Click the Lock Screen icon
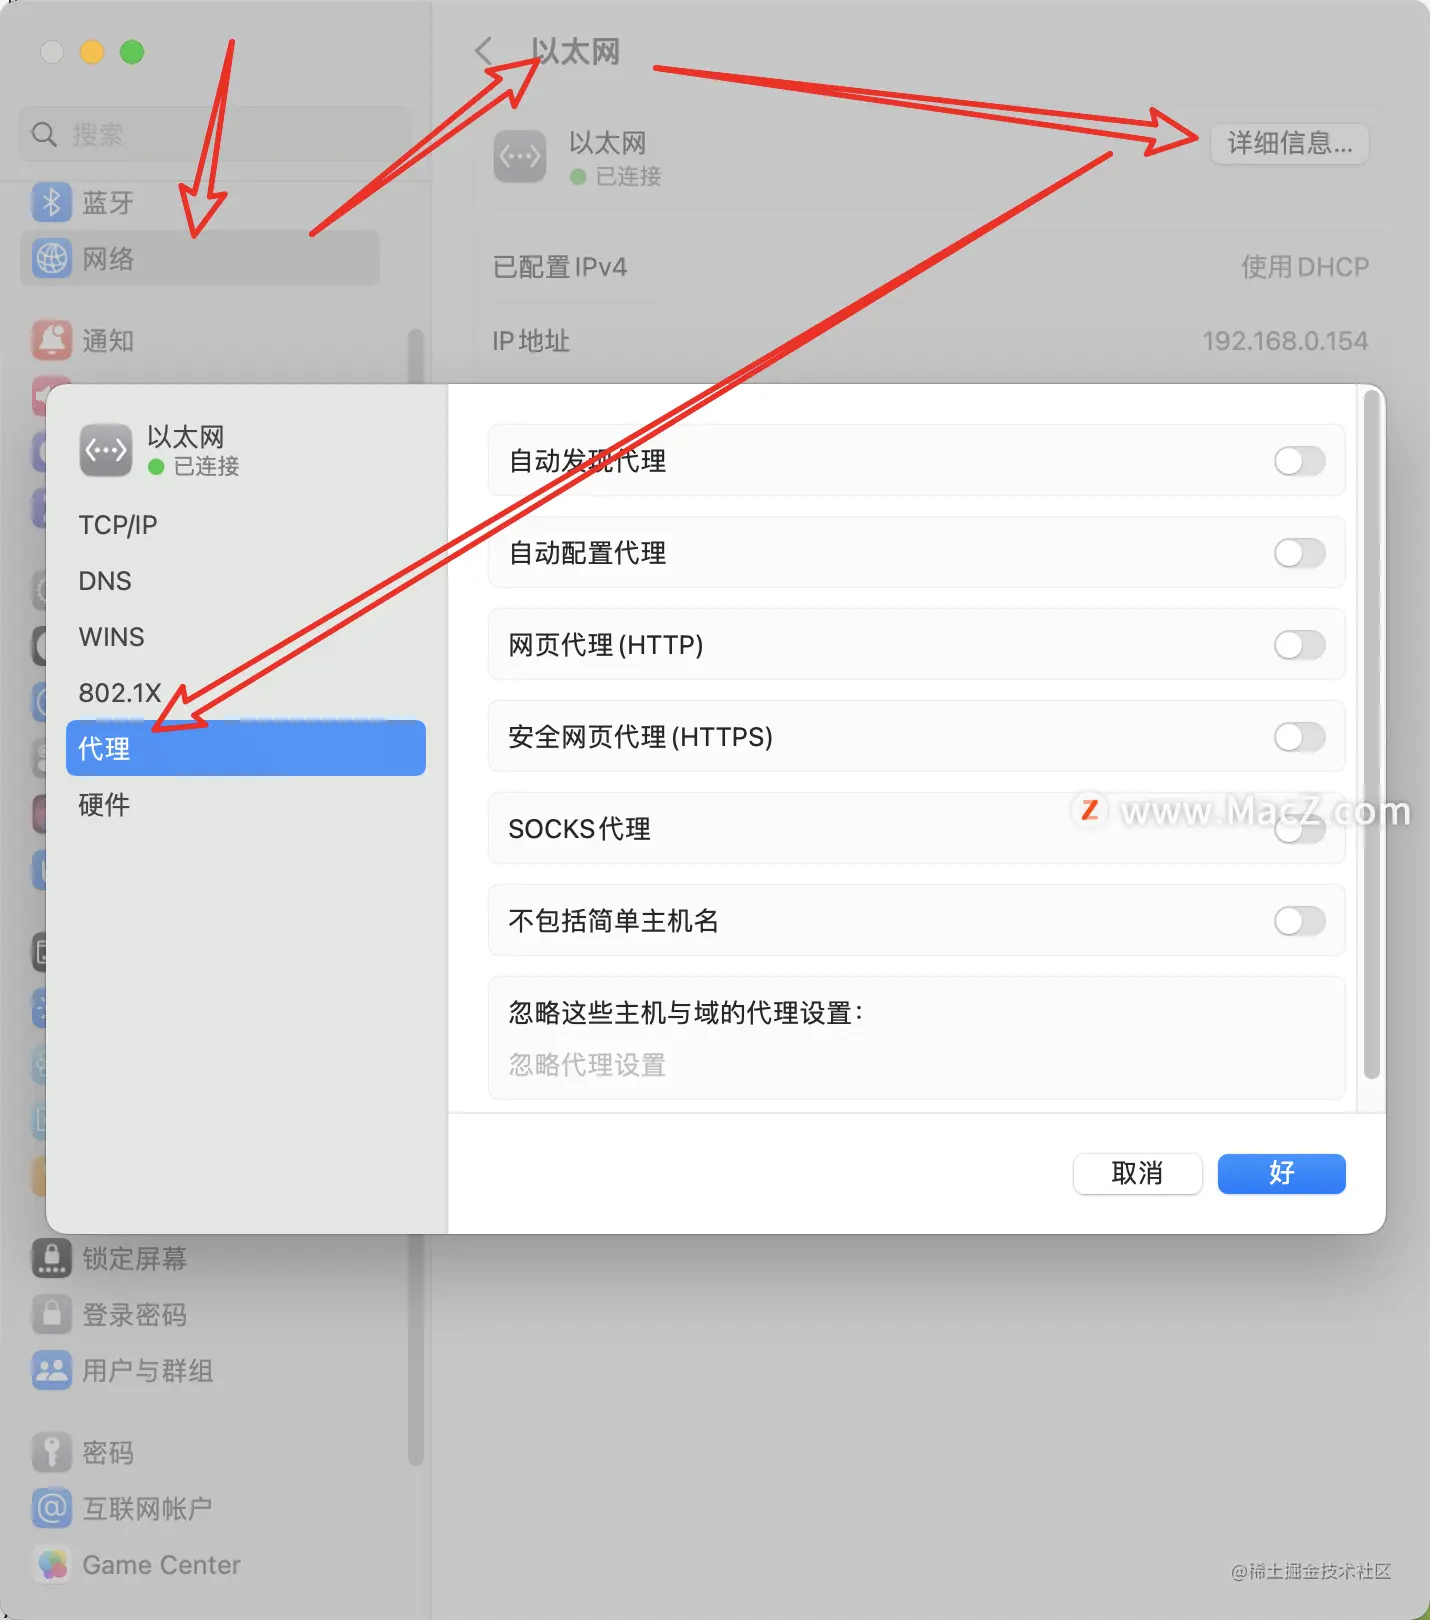The height and width of the screenshot is (1620, 1430). click(52, 1258)
